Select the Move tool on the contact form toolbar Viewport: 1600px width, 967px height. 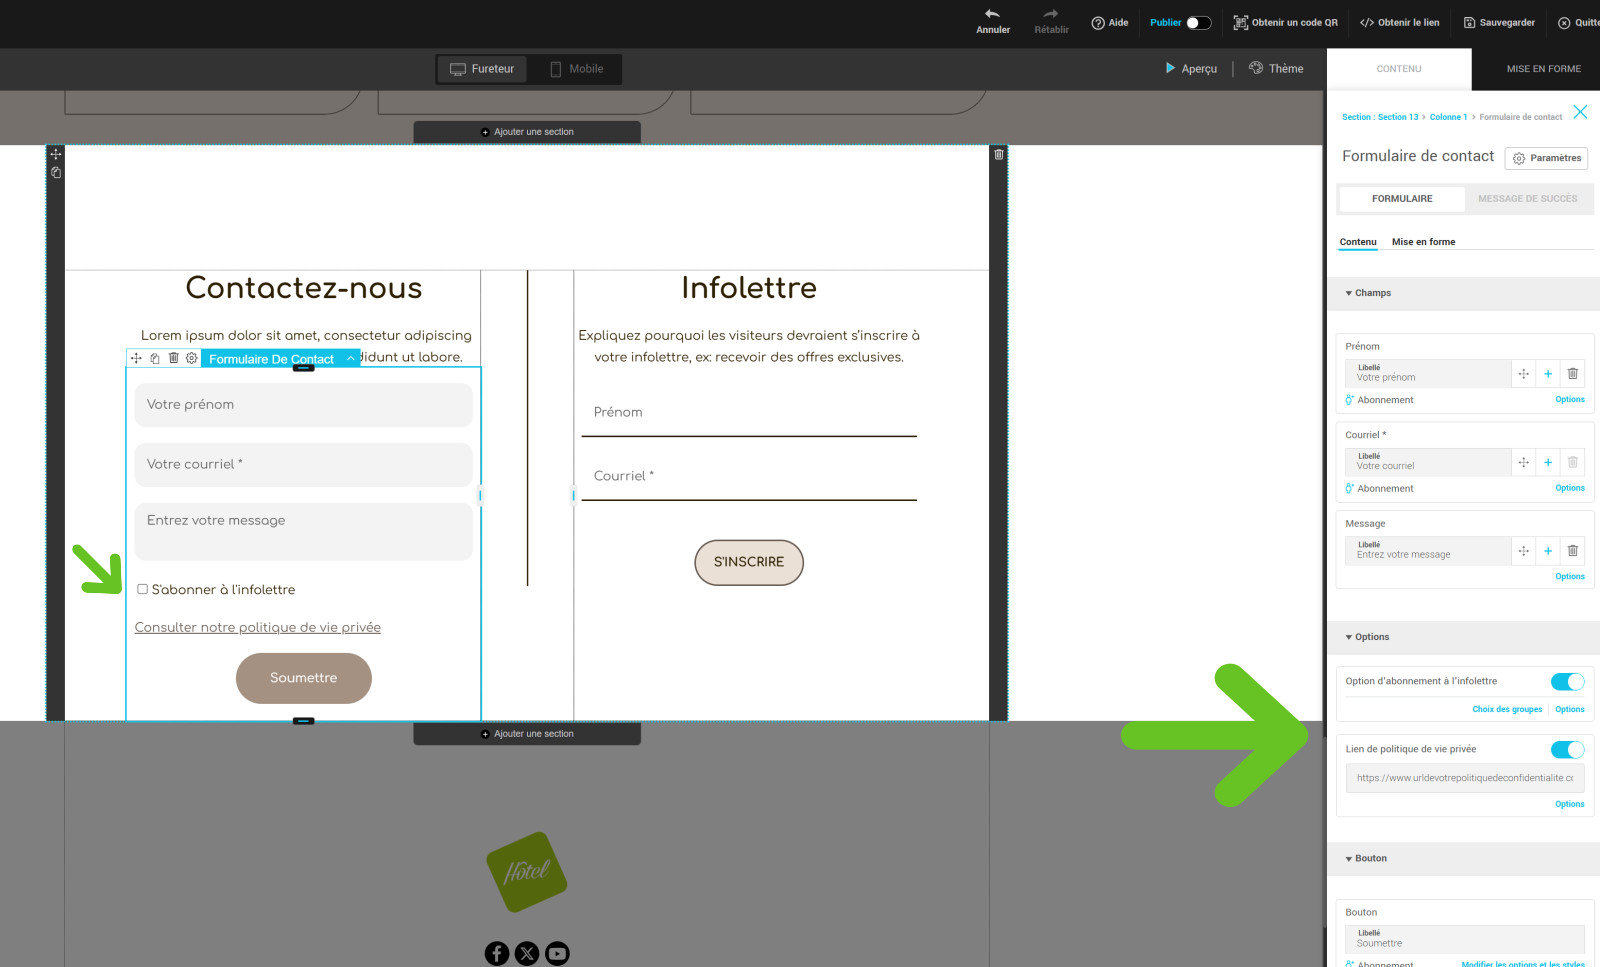click(x=135, y=357)
